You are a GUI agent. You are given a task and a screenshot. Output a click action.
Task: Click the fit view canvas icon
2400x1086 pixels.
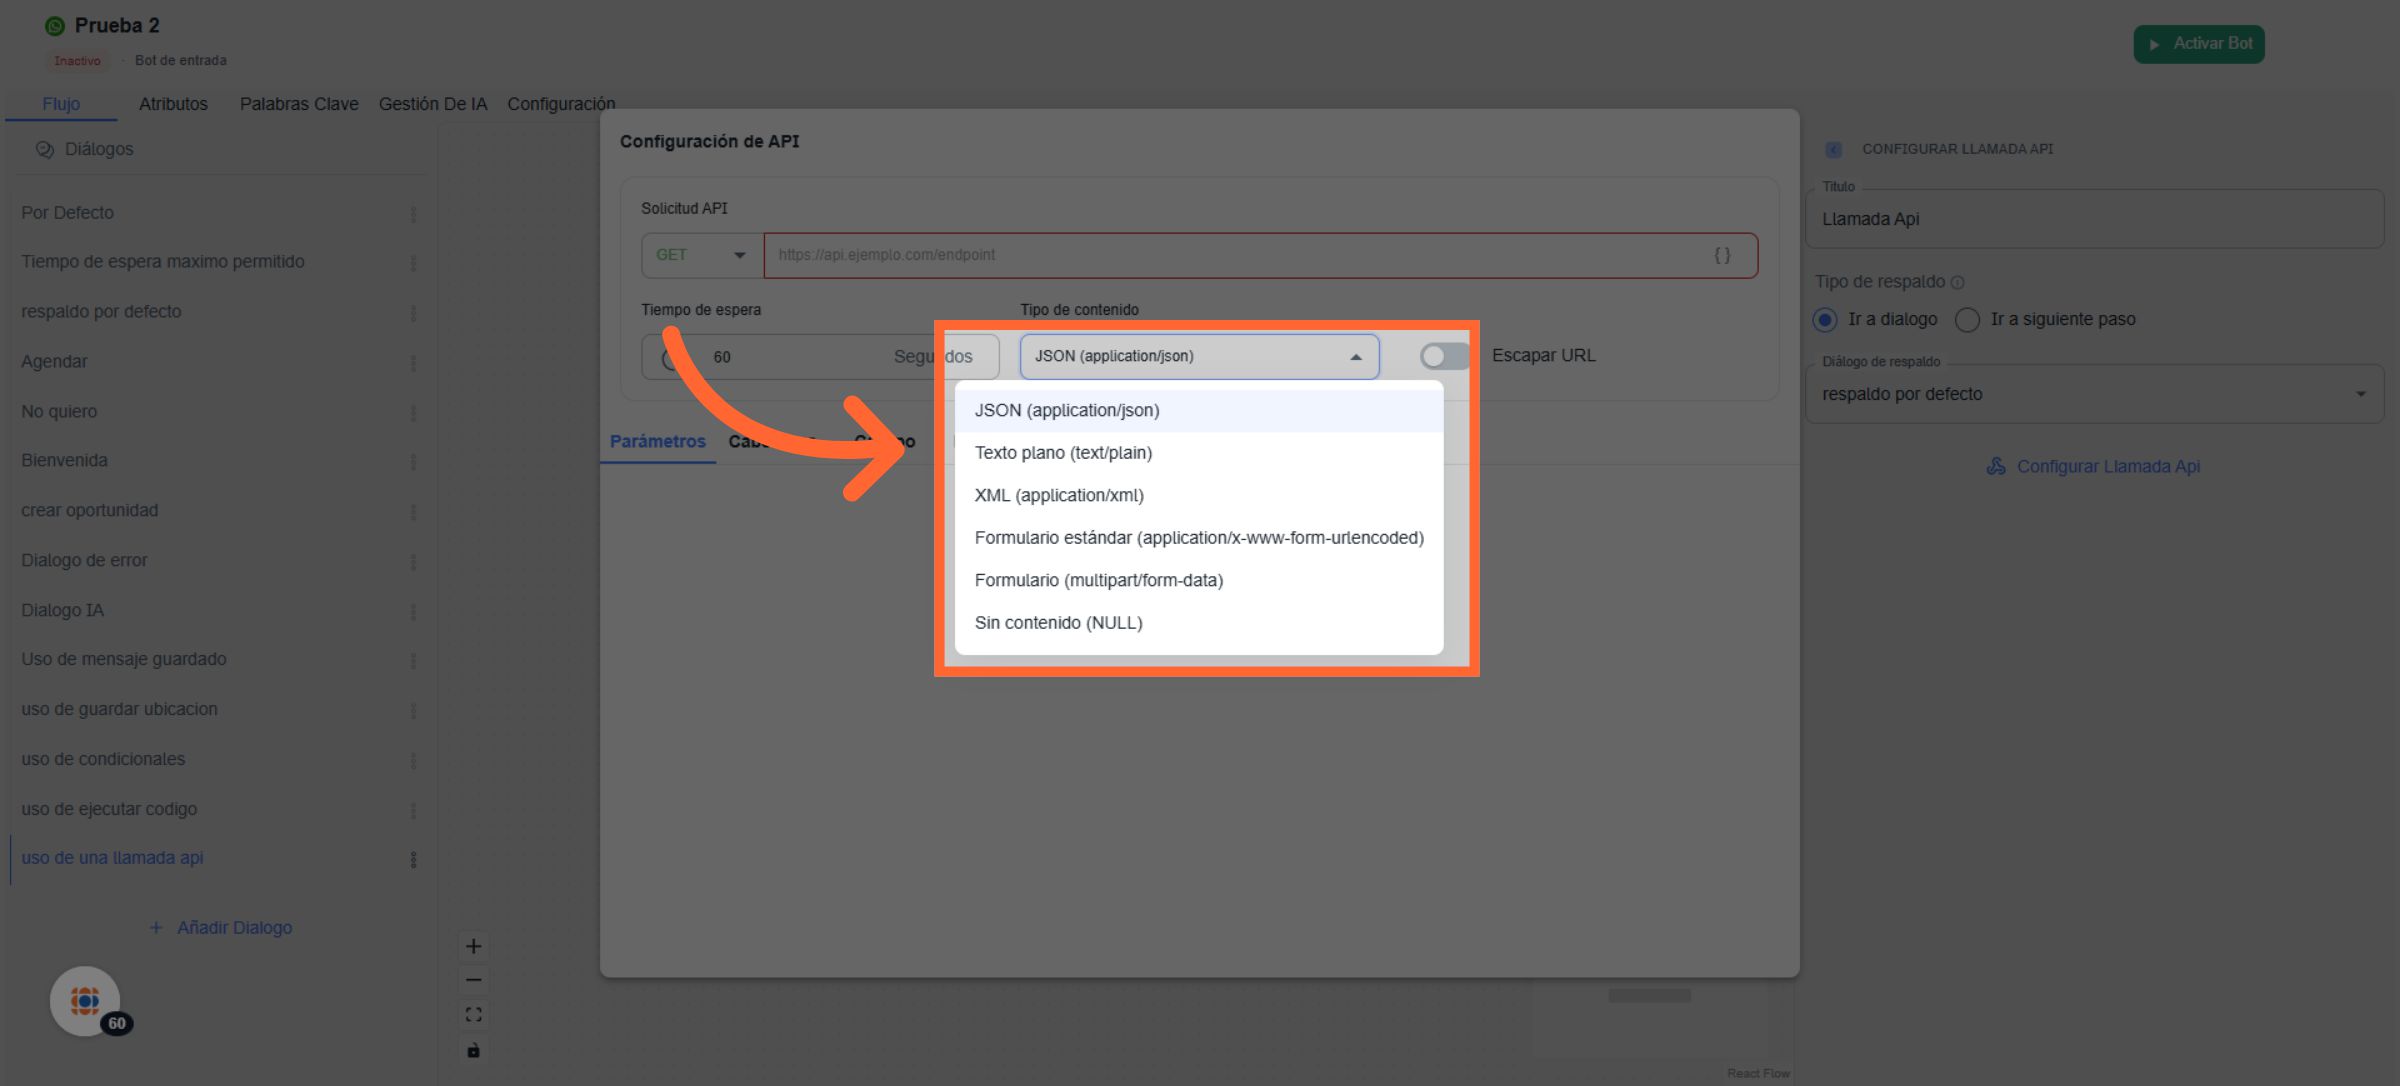tap(473, 1015)
